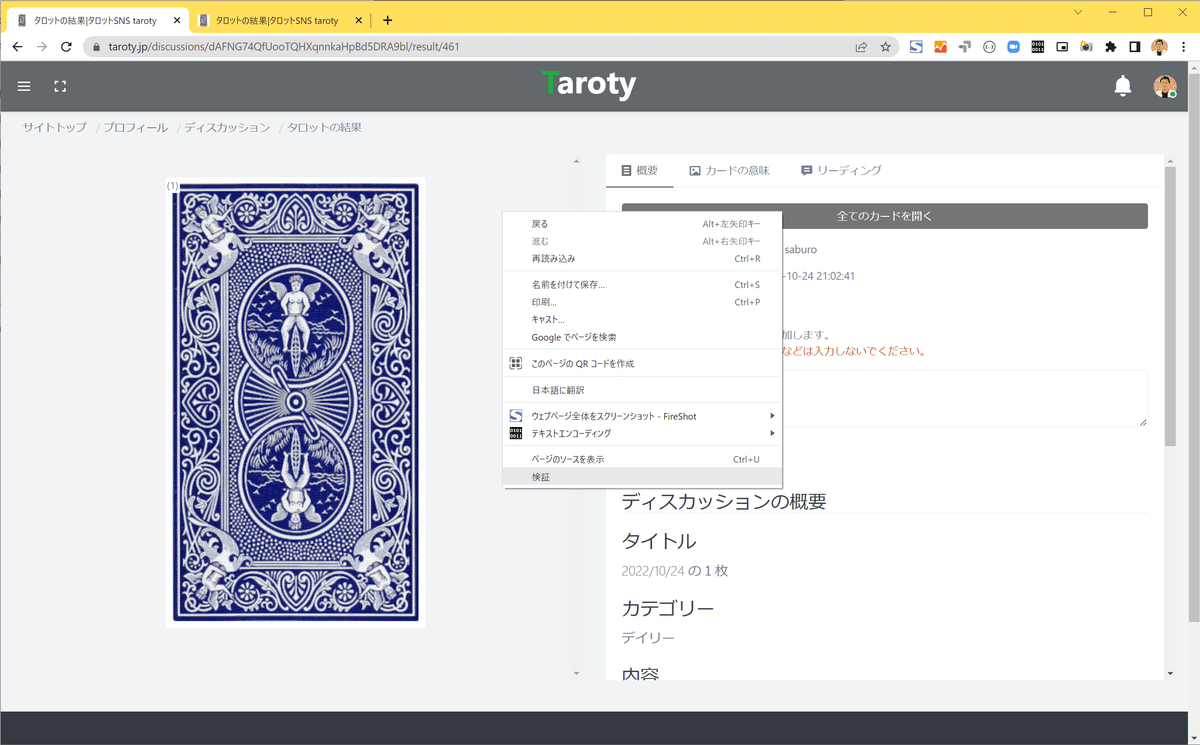Choose 検証 to open DevTools
This screenshot has height=745, width=1200.
[641, 477]
